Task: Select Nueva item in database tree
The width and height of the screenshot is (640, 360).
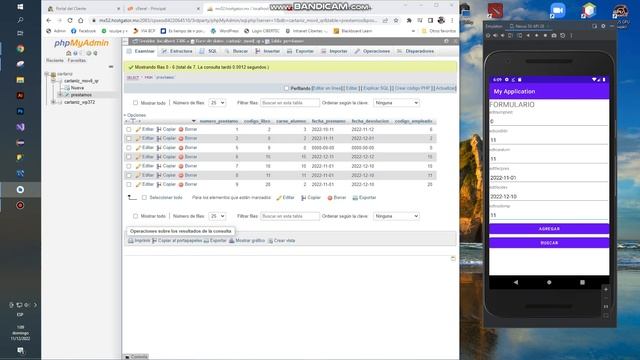Action: click(x=77, y=88)
